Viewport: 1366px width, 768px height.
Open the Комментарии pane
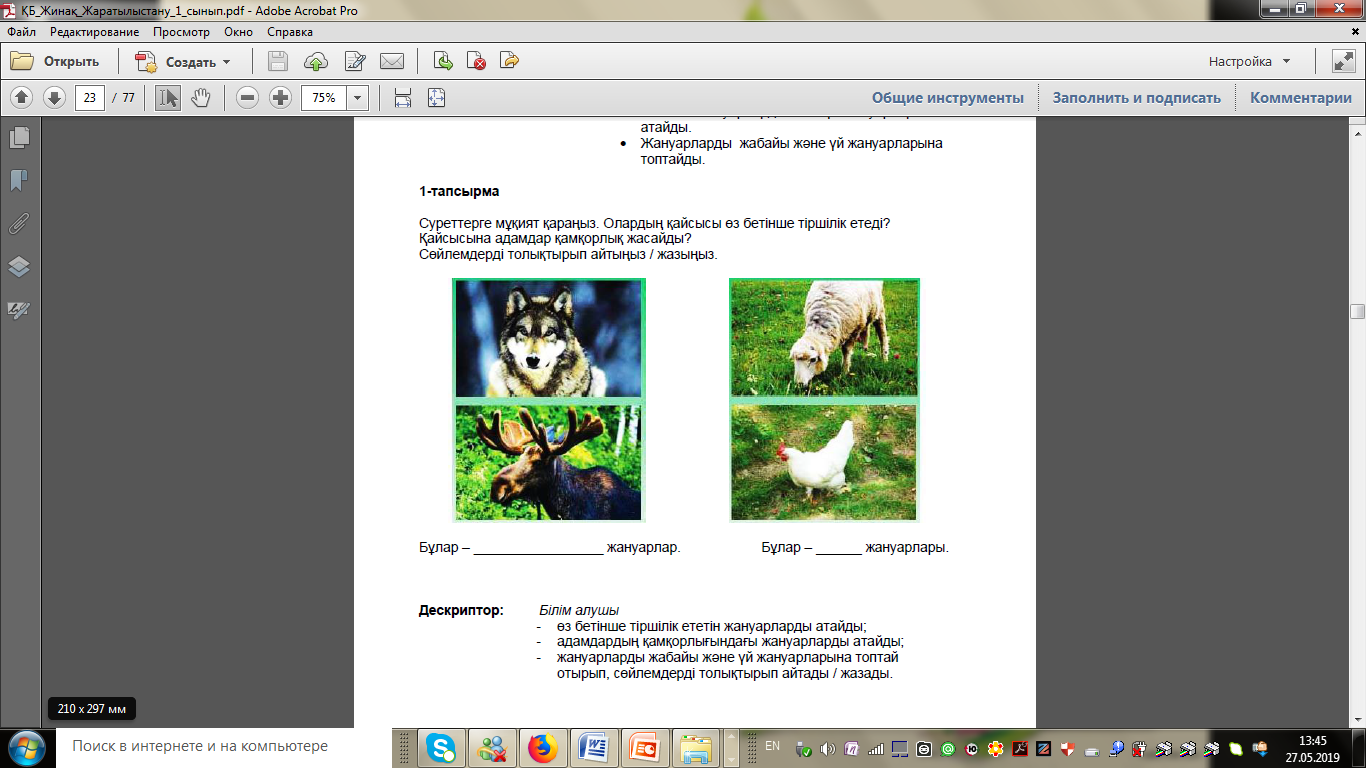(1301, 98)
